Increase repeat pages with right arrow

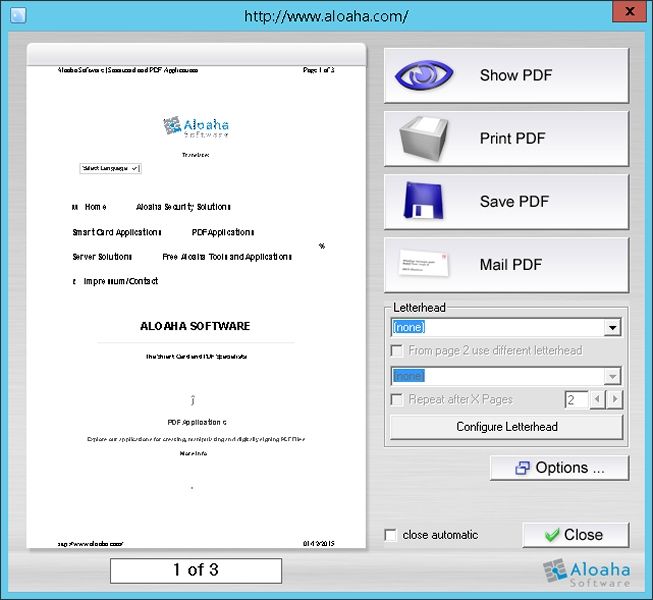point(615,400)
